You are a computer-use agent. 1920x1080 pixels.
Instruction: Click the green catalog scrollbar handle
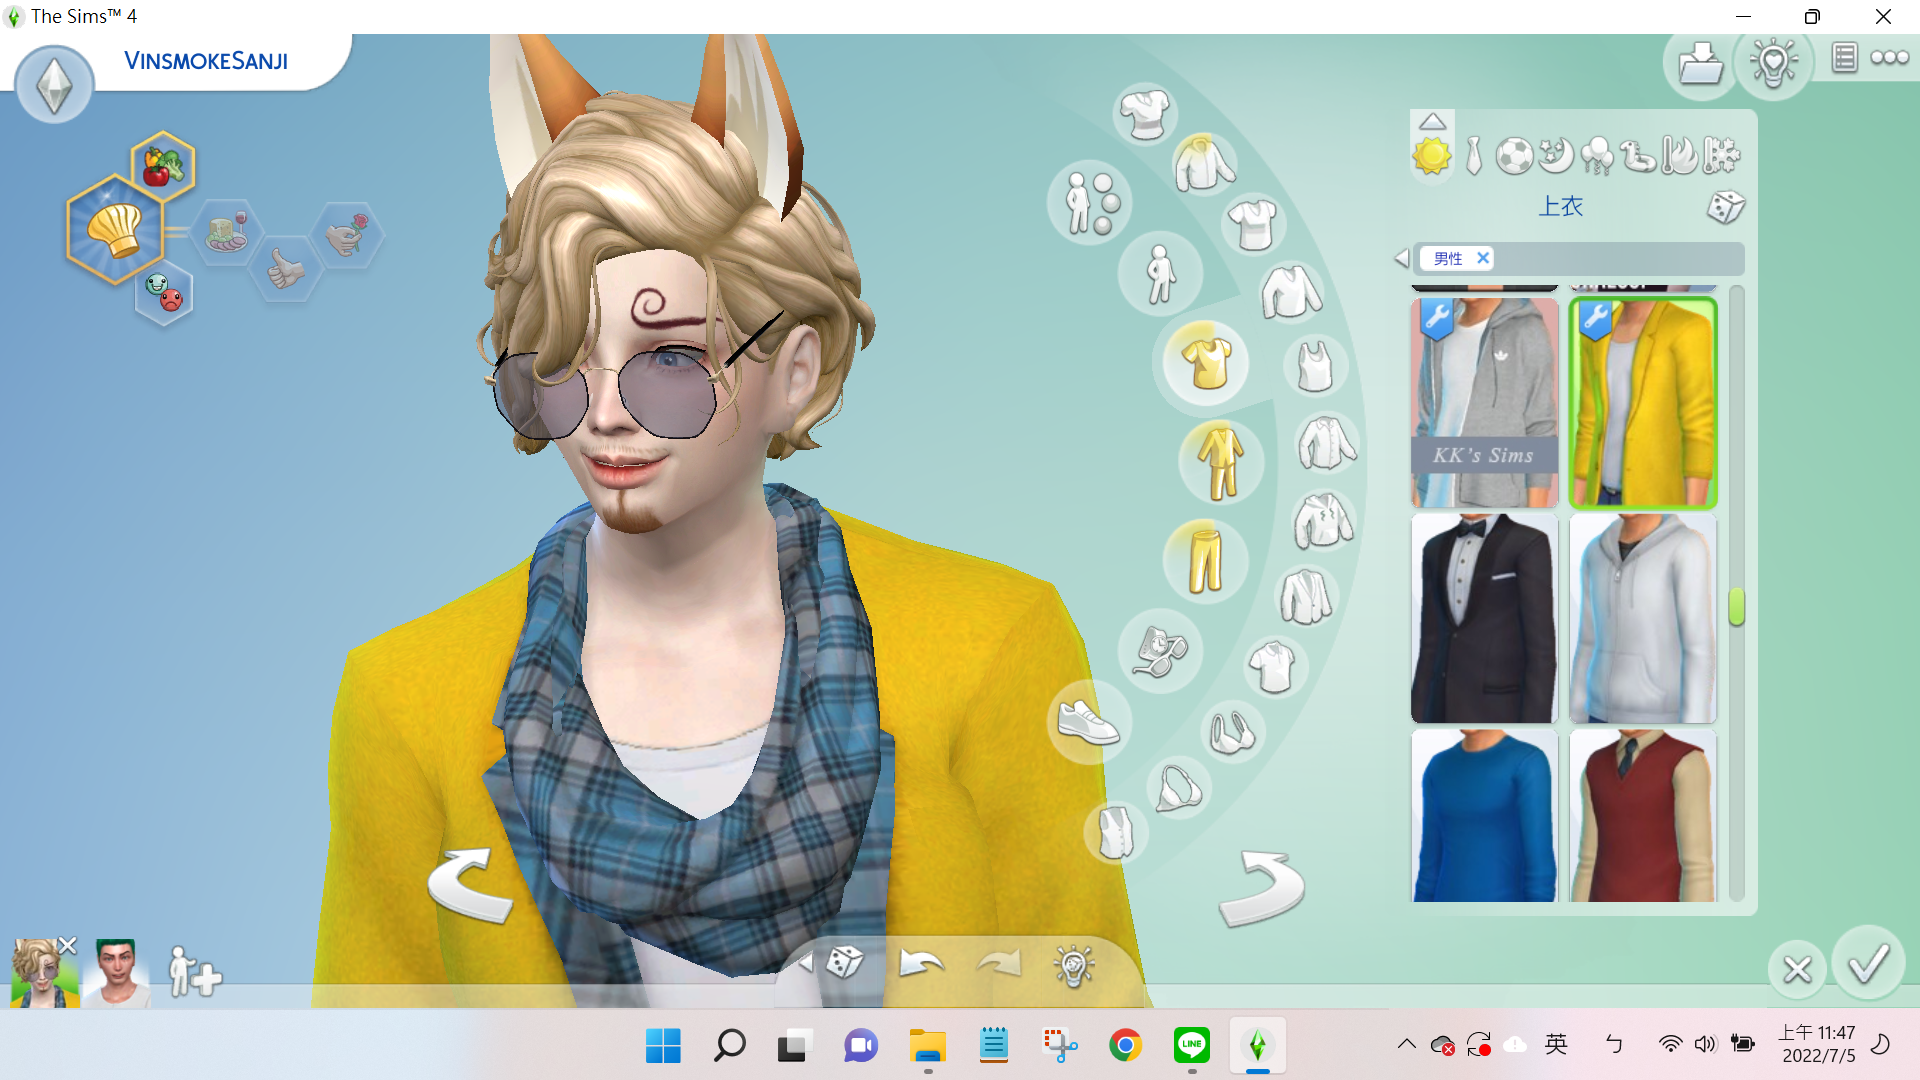(1736, 606)
